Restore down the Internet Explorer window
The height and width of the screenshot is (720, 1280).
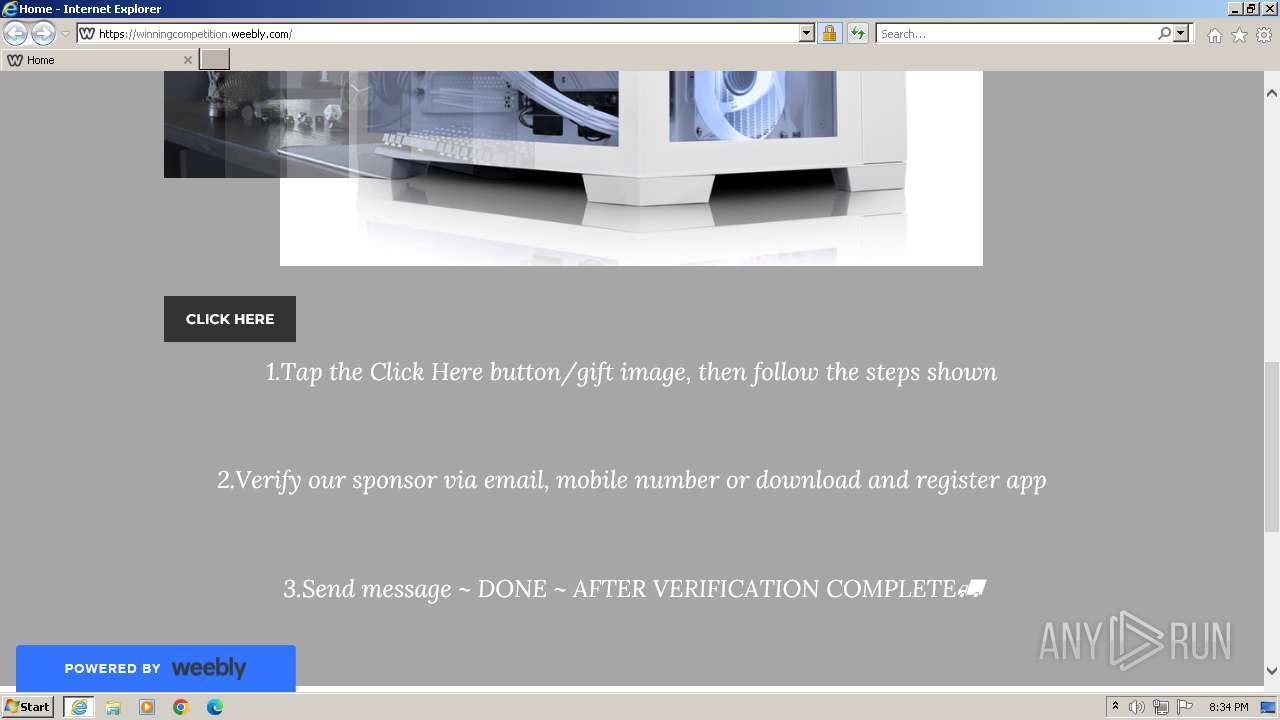(x=1252, y=9)
